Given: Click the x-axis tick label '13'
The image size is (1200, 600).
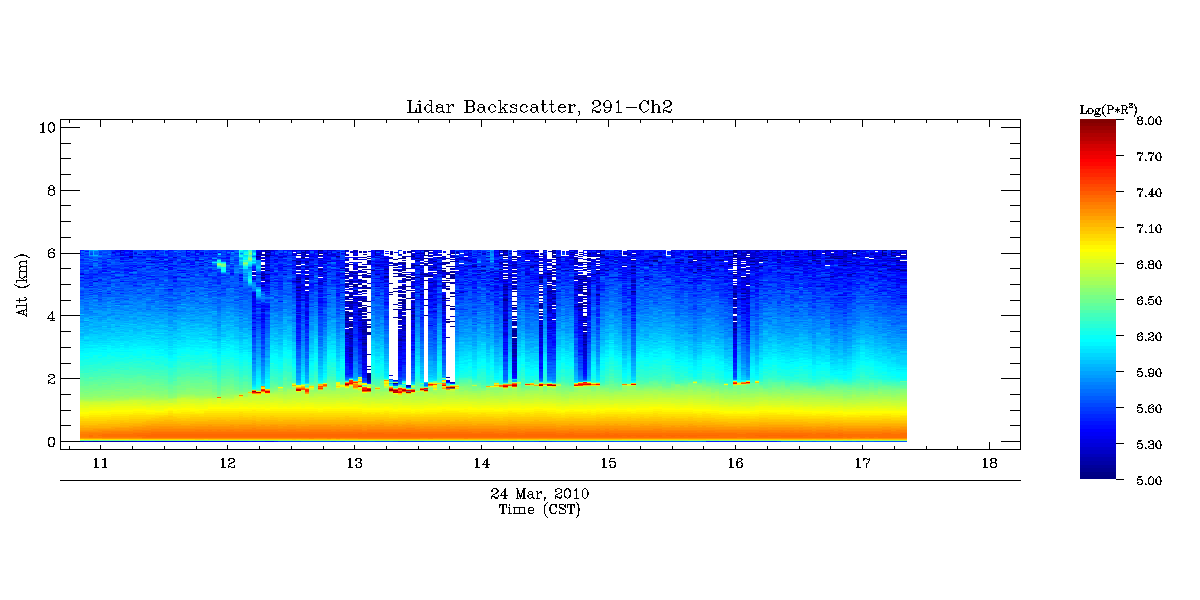Looking at the screenshot, I should (354, 463).
